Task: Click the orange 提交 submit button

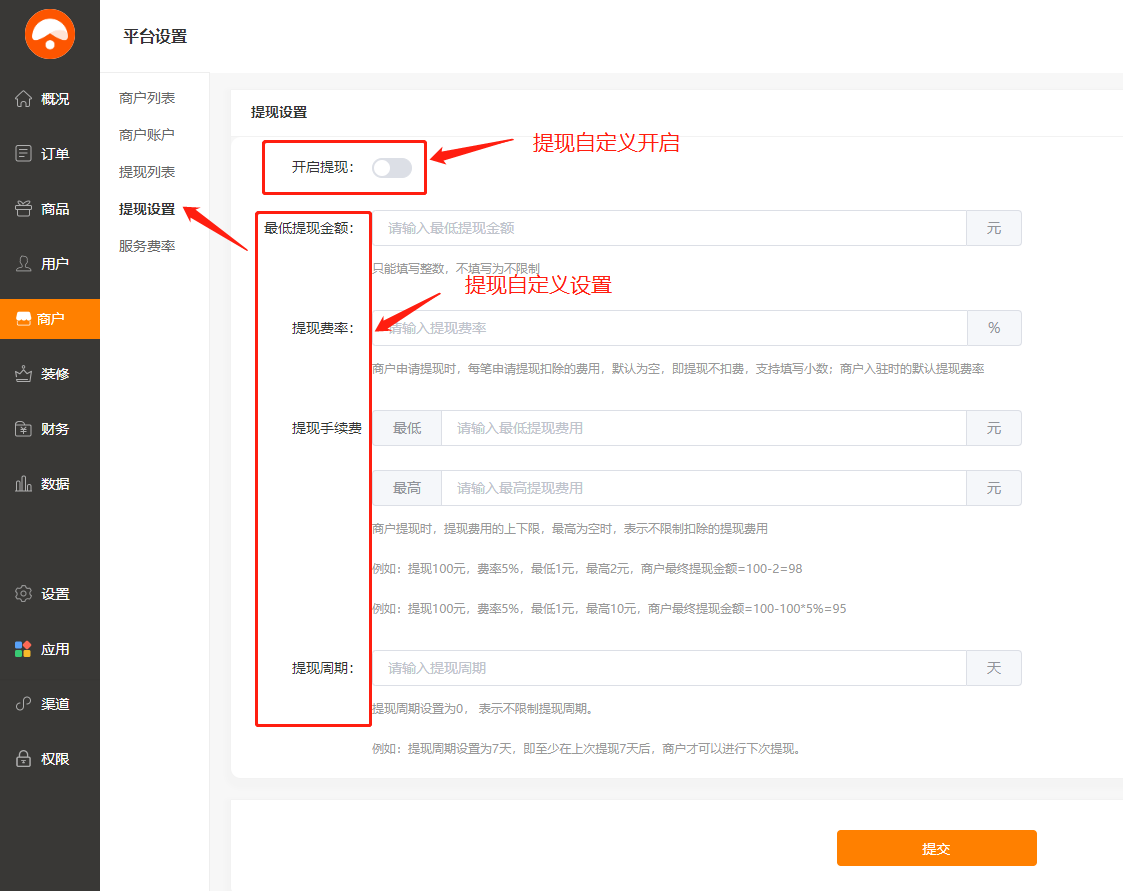Action: click(x=936, y=848)
